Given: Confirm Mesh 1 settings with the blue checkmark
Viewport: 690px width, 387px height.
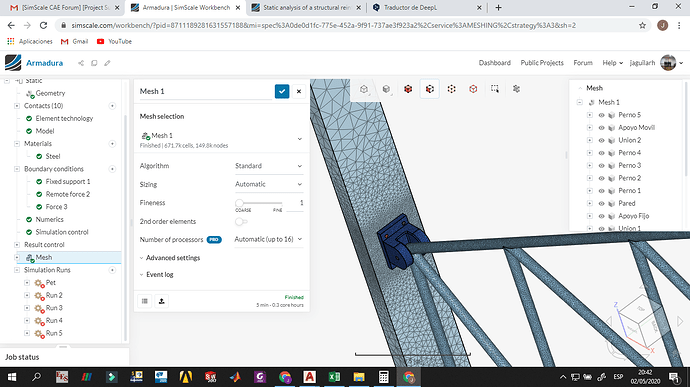Looking at the screenshot, I should tap(282, 91).
